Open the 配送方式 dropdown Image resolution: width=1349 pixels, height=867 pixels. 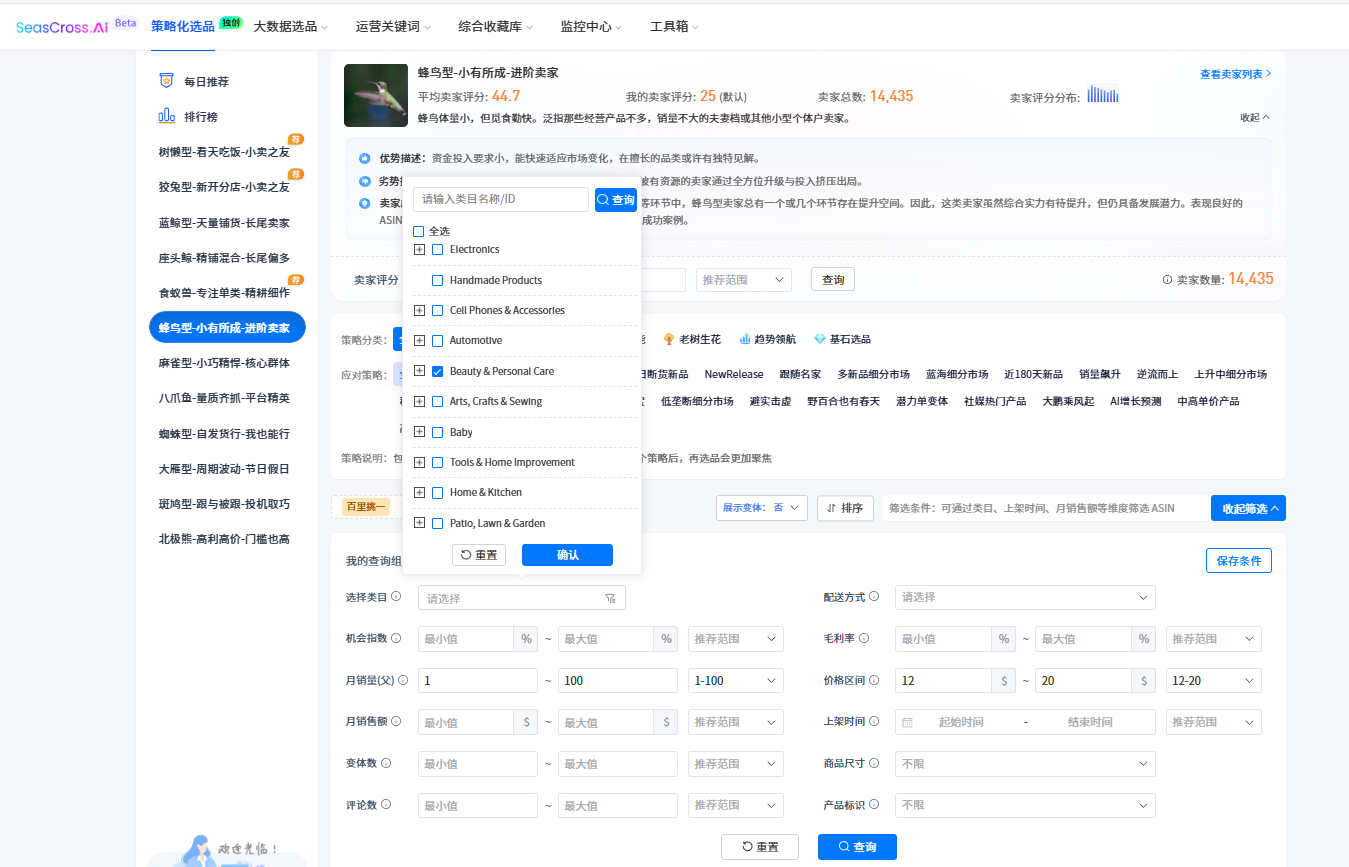[1025, 597]
